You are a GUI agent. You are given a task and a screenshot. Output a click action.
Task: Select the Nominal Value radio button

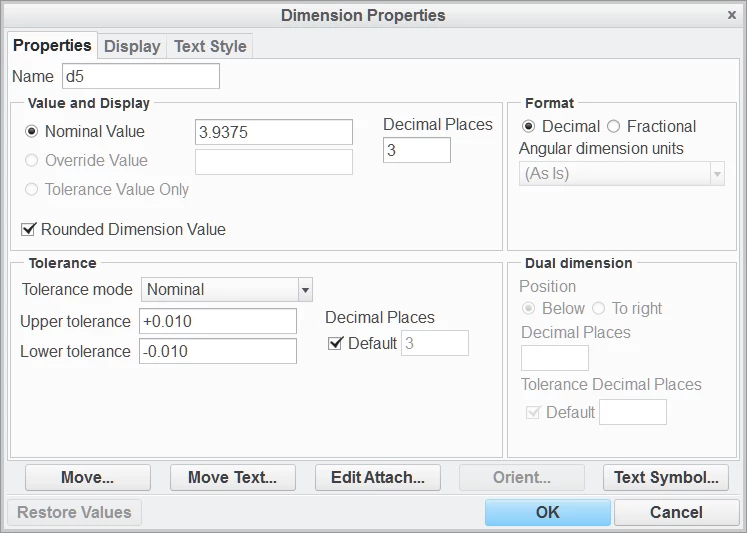point(31,131)
